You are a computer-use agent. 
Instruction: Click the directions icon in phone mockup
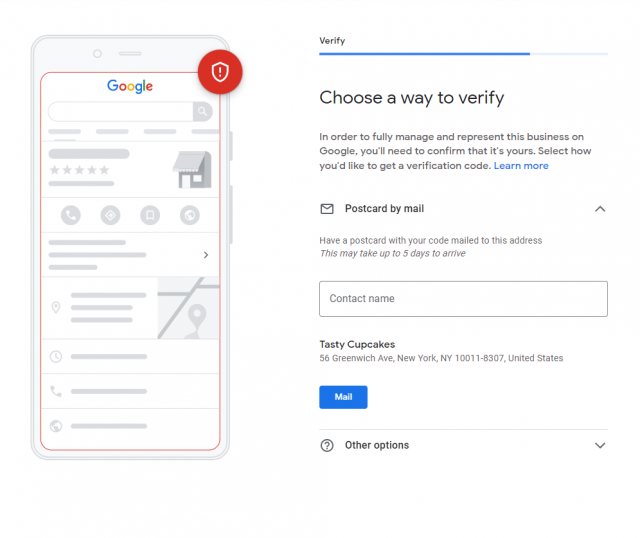[x=110, y=215]
